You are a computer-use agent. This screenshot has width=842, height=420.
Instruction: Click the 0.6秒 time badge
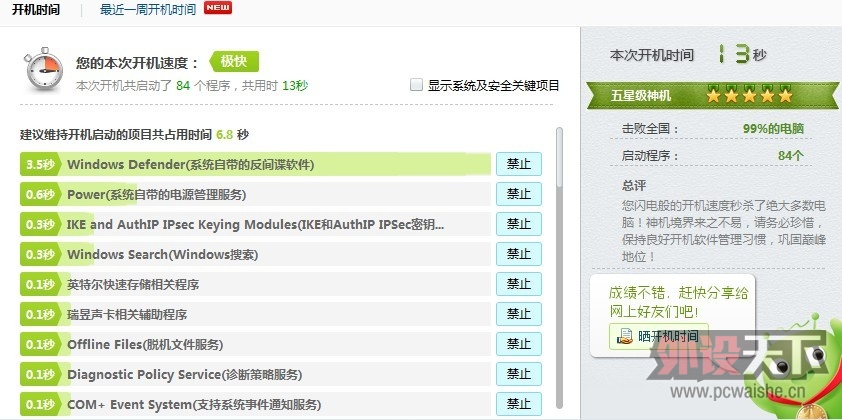tap(39, 194)
